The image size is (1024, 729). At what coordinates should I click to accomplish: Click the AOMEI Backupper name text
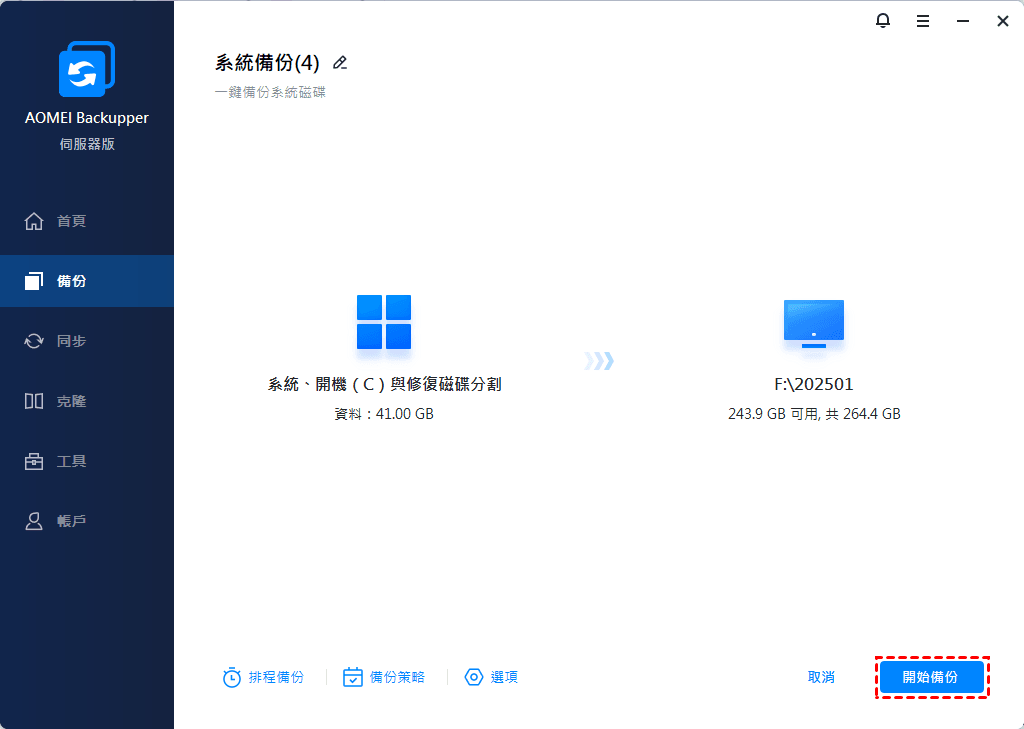tap(87, 118)
